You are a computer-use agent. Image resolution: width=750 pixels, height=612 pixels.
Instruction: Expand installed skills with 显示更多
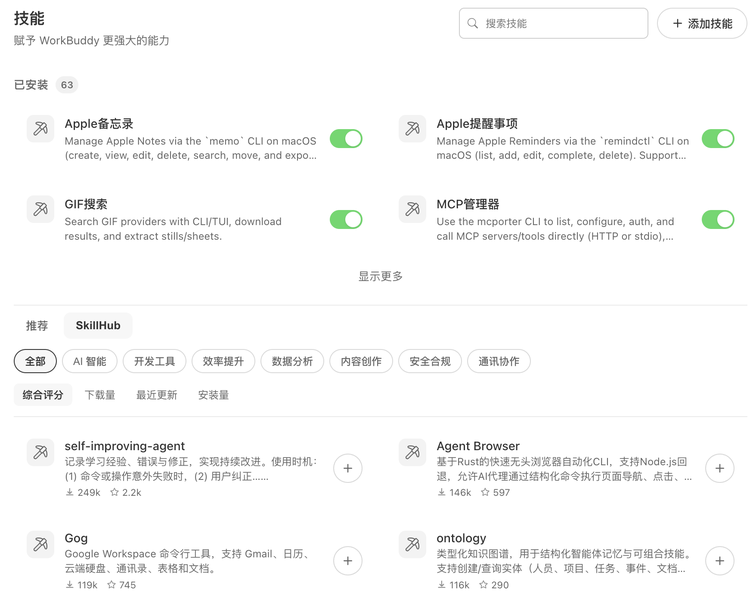[x=380, y=276]
